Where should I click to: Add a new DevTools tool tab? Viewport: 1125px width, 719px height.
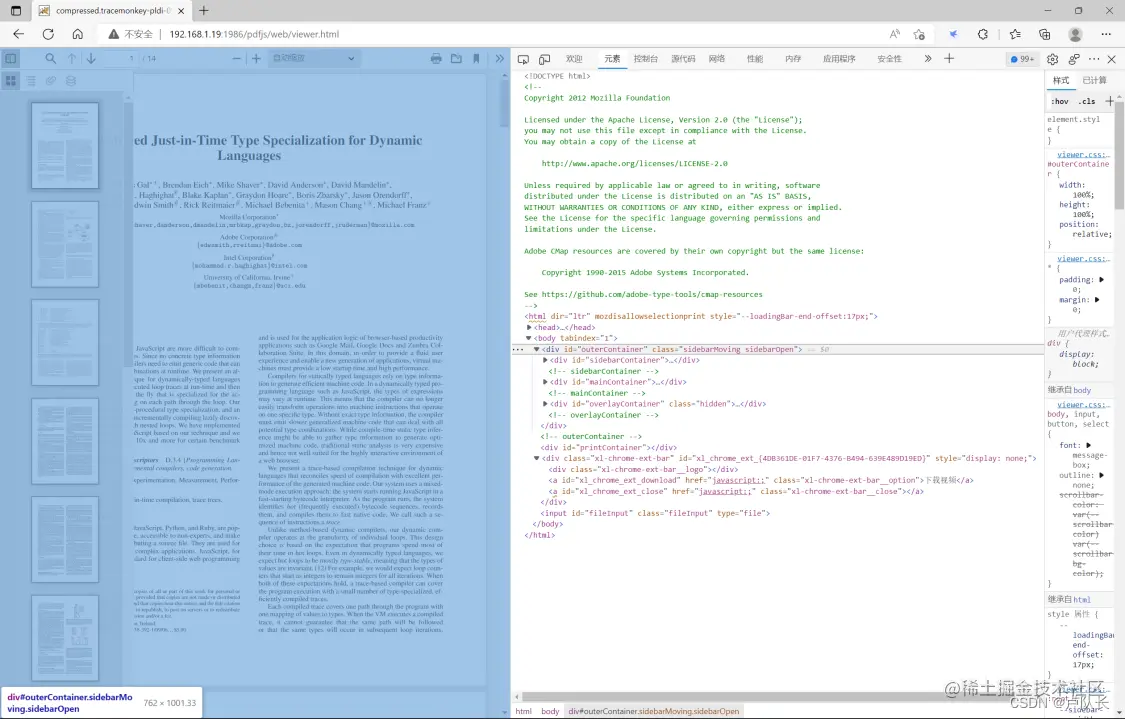pyautogui.click(x=949, y=59)
